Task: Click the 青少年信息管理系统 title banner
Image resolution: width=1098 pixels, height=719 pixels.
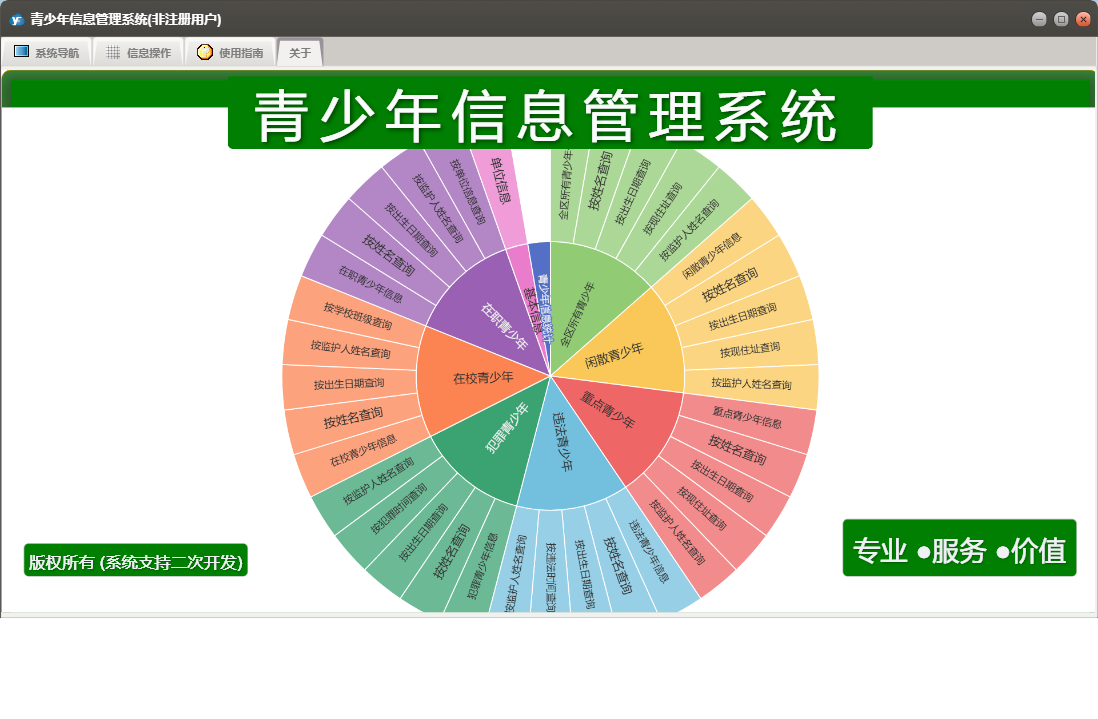Action: pyautogui.click(x=550, y=114)
